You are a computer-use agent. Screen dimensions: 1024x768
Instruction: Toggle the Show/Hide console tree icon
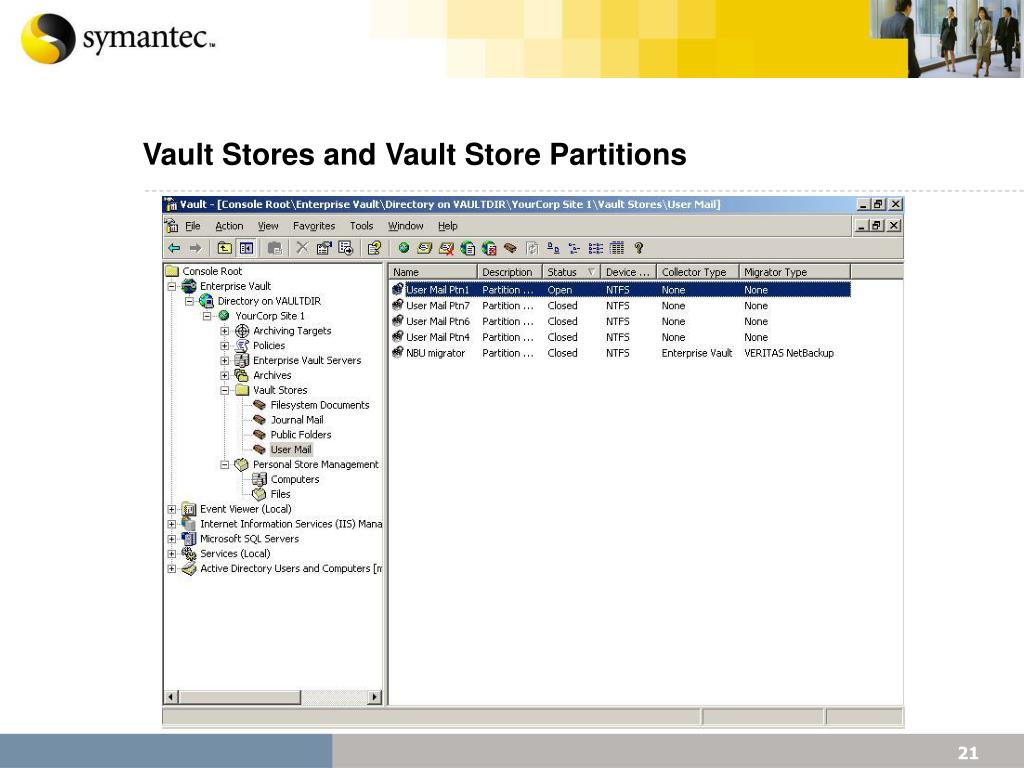tap(246, 248)
